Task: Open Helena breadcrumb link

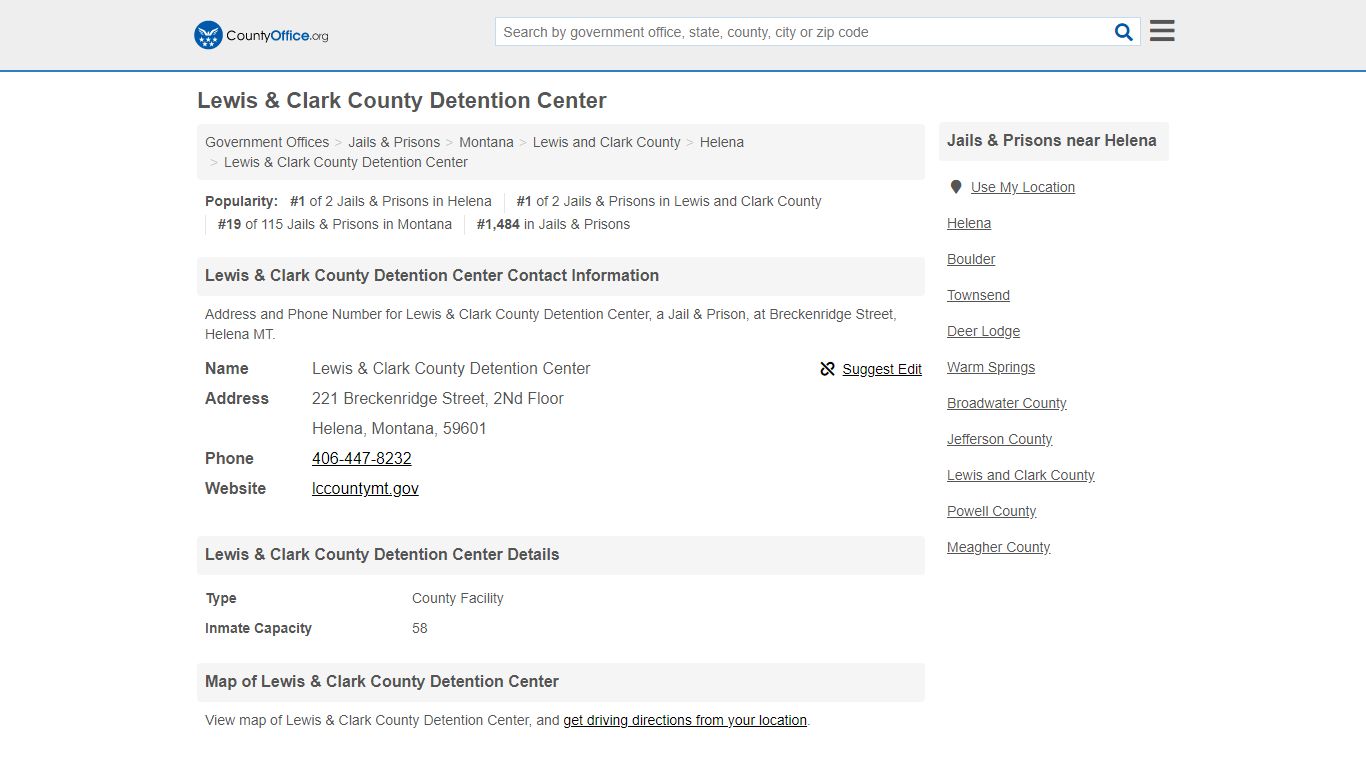Action: point(722,142)
